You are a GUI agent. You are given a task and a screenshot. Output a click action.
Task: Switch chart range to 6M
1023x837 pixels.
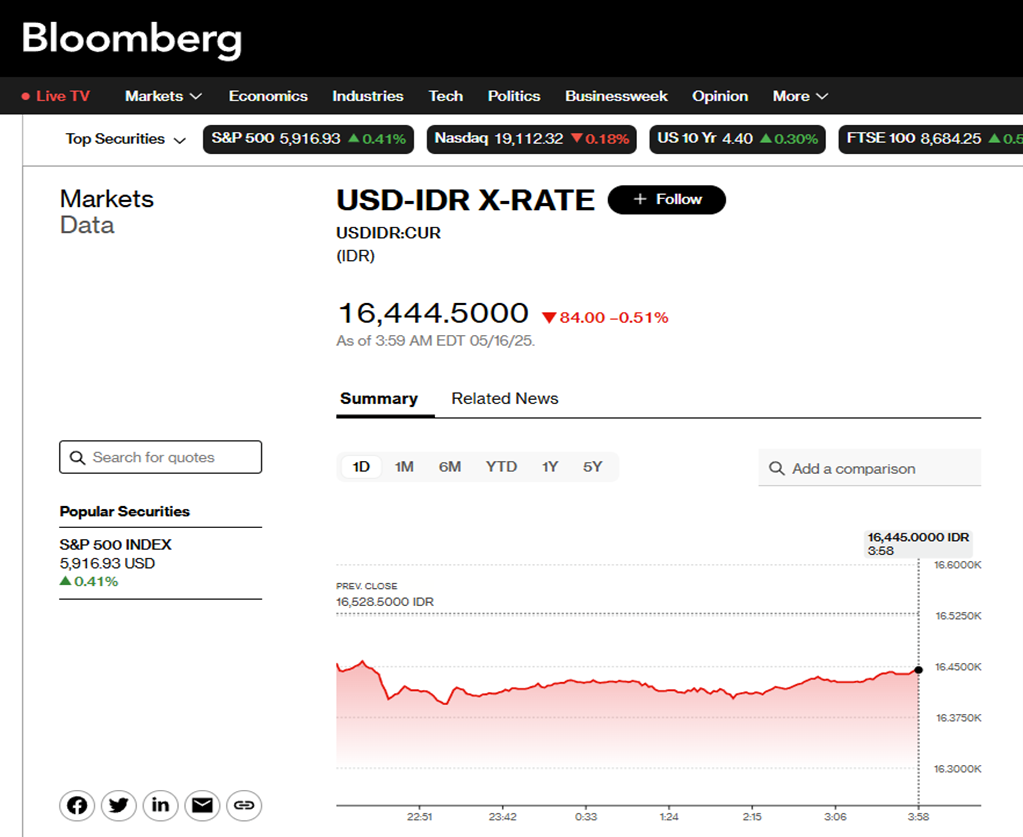(450, 467)
